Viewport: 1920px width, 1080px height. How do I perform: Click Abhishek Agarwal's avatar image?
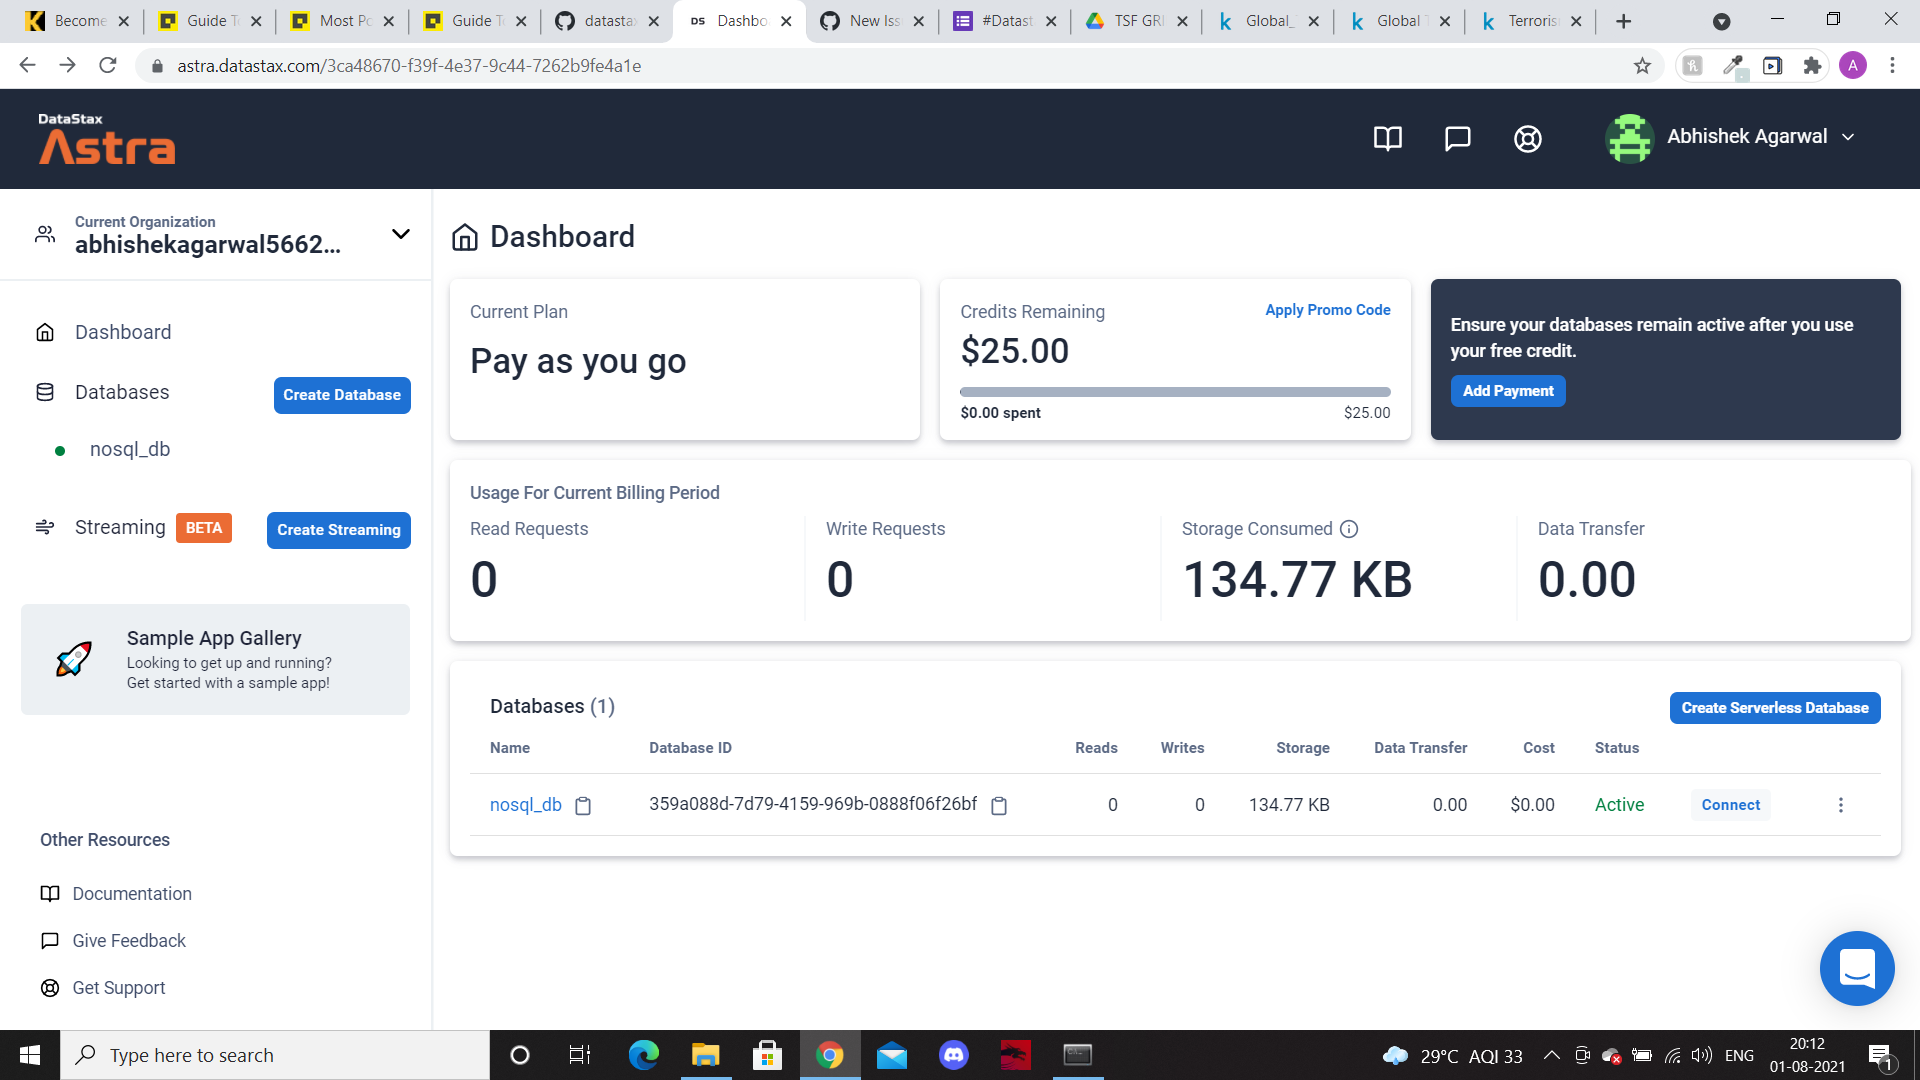pos(1629,137)
